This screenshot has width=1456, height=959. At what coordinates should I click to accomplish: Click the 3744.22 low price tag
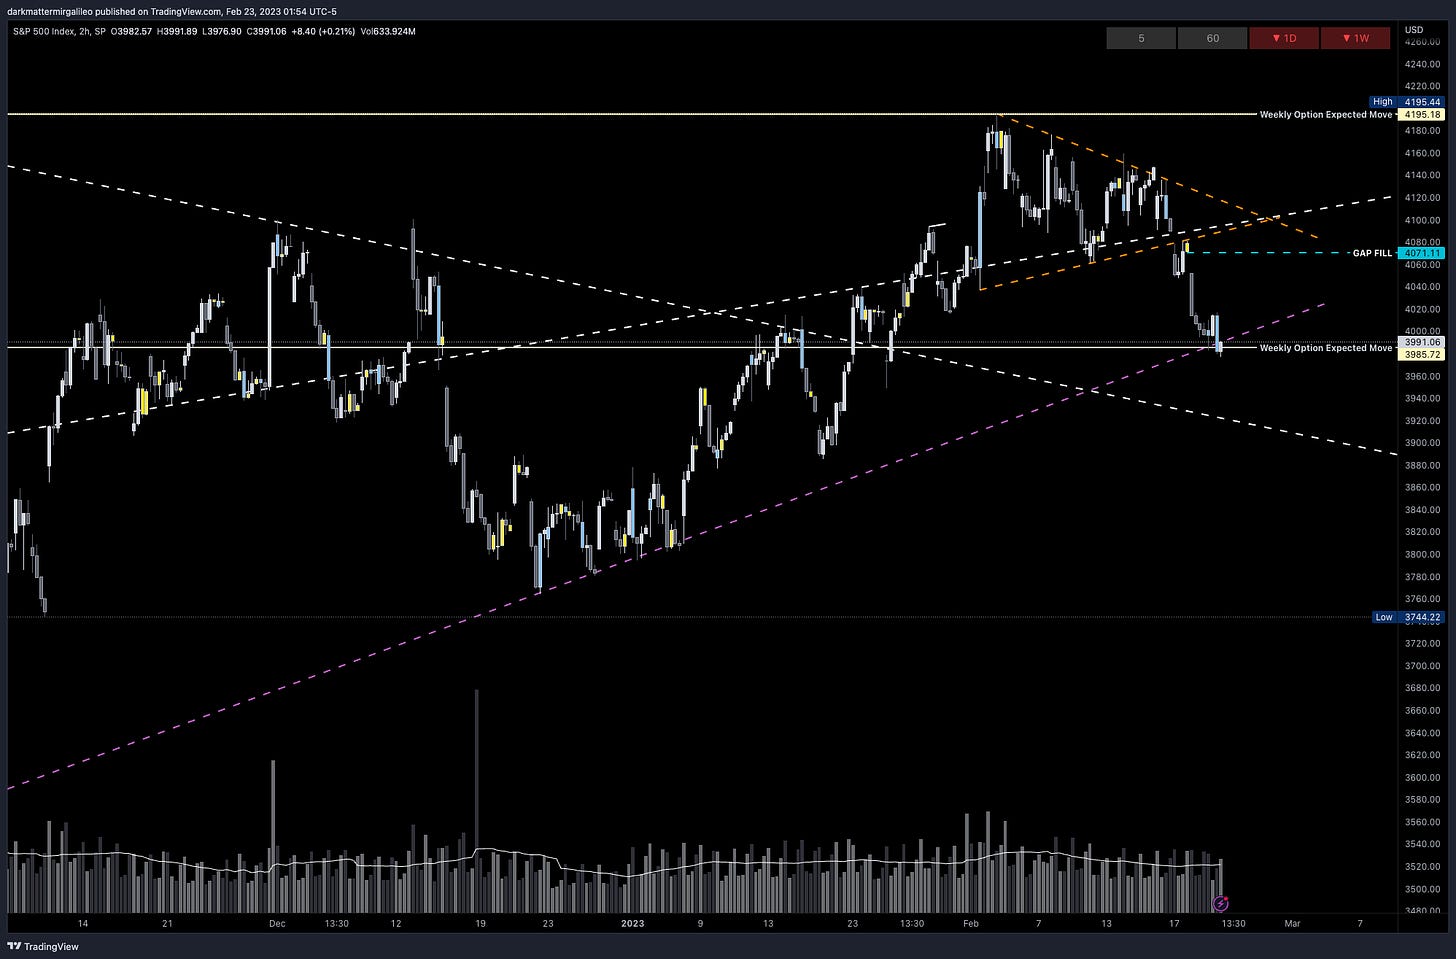[x=1422, y=617]
